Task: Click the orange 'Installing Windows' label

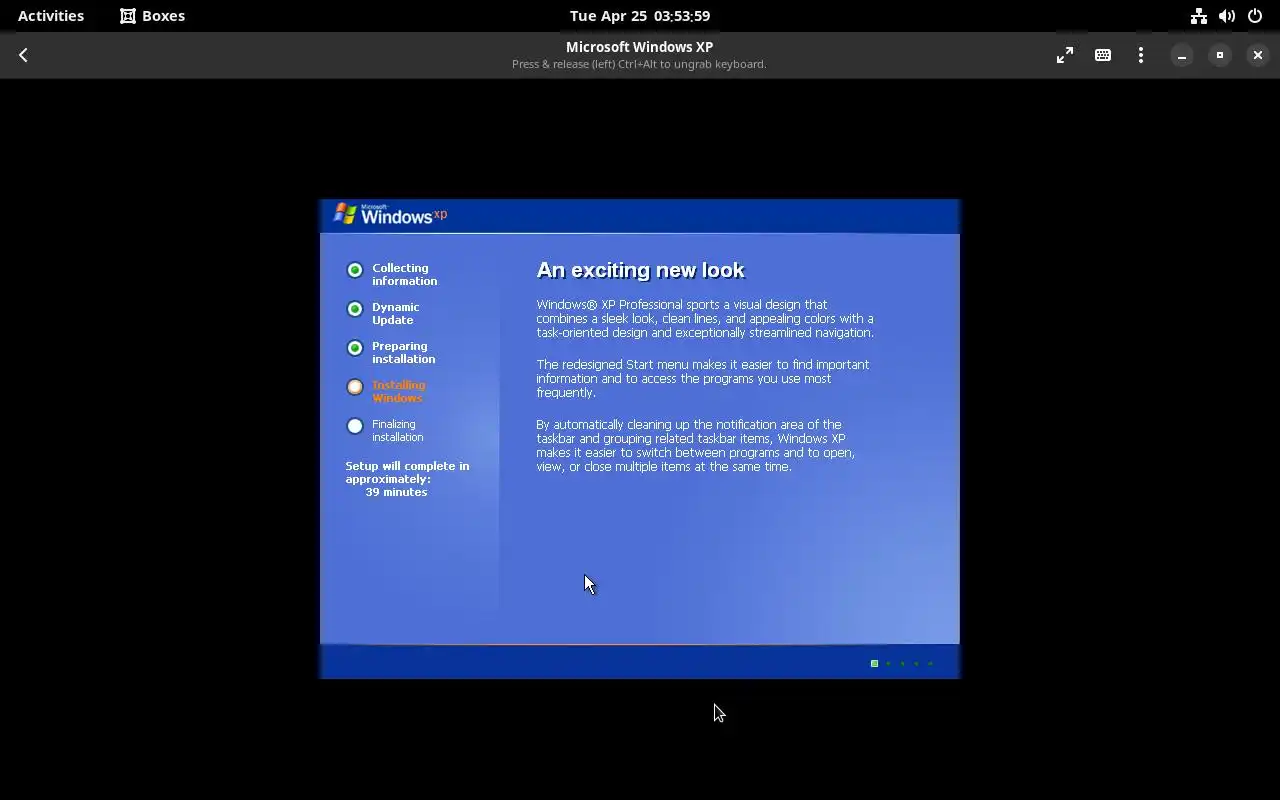Action: click(x=398, y=391)
